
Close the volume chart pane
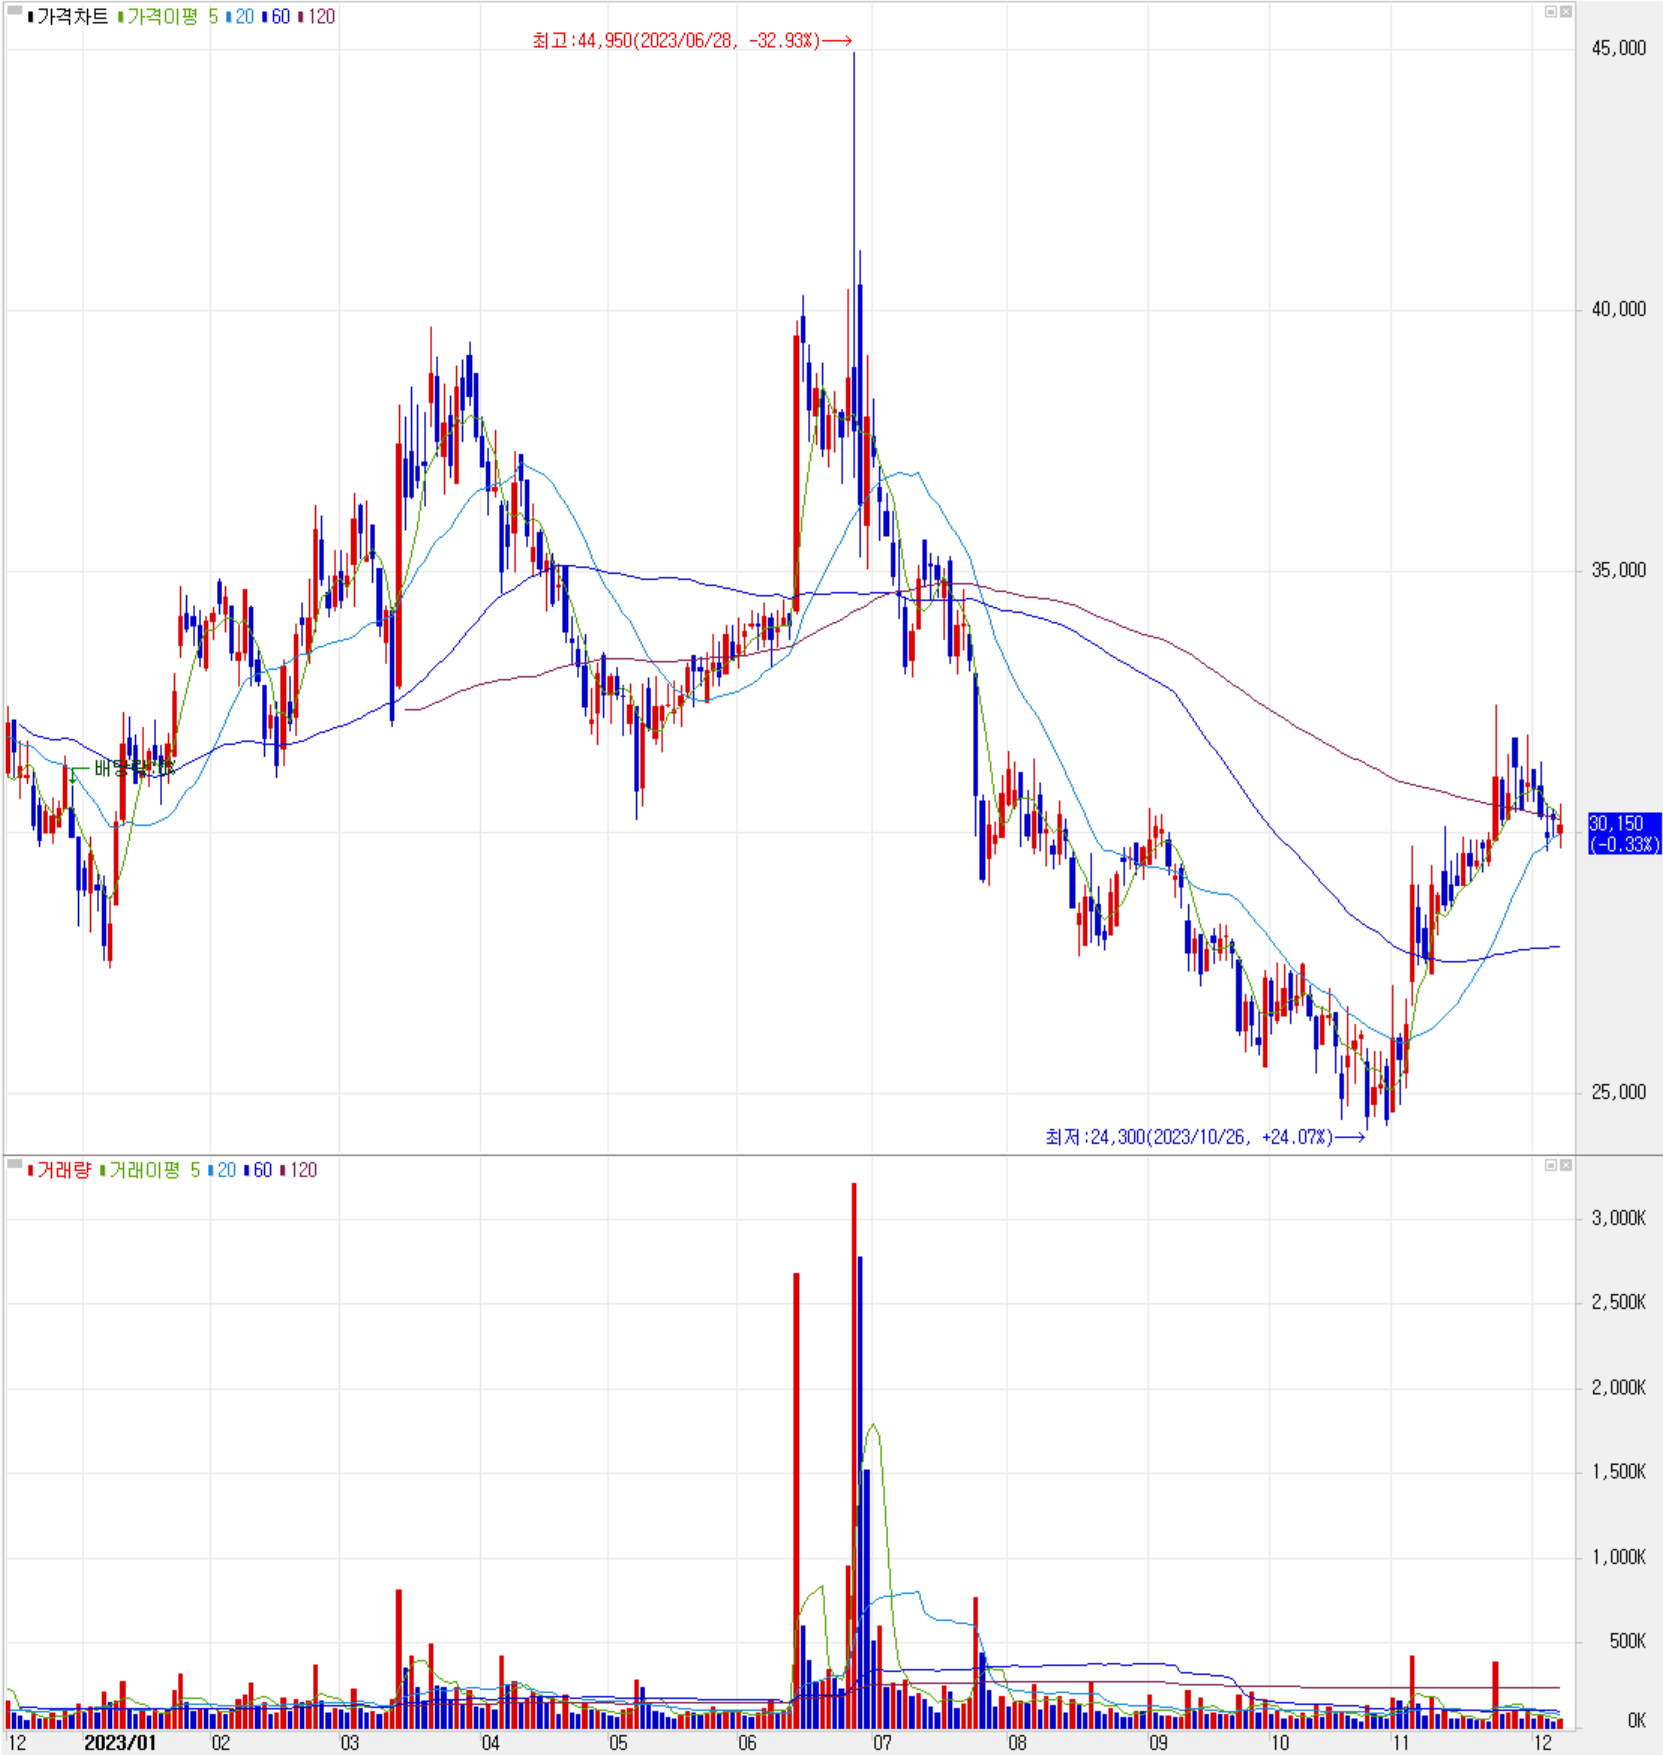pos(1566,1165)
